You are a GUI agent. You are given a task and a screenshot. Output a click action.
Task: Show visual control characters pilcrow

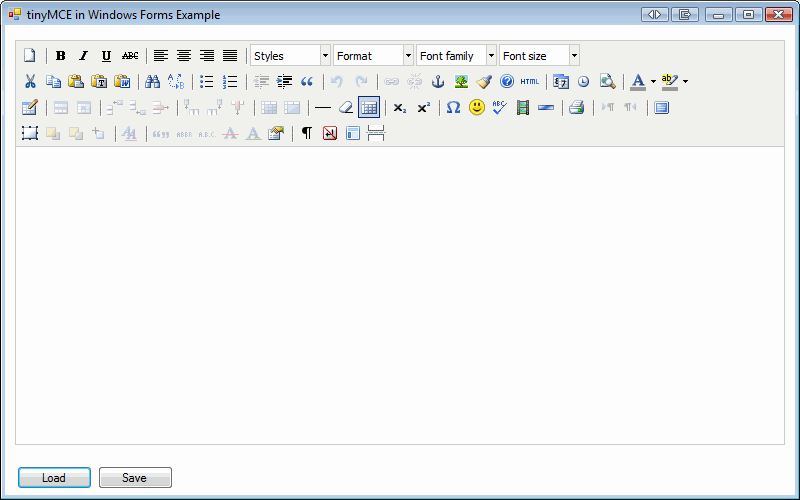tap(306, 133)
